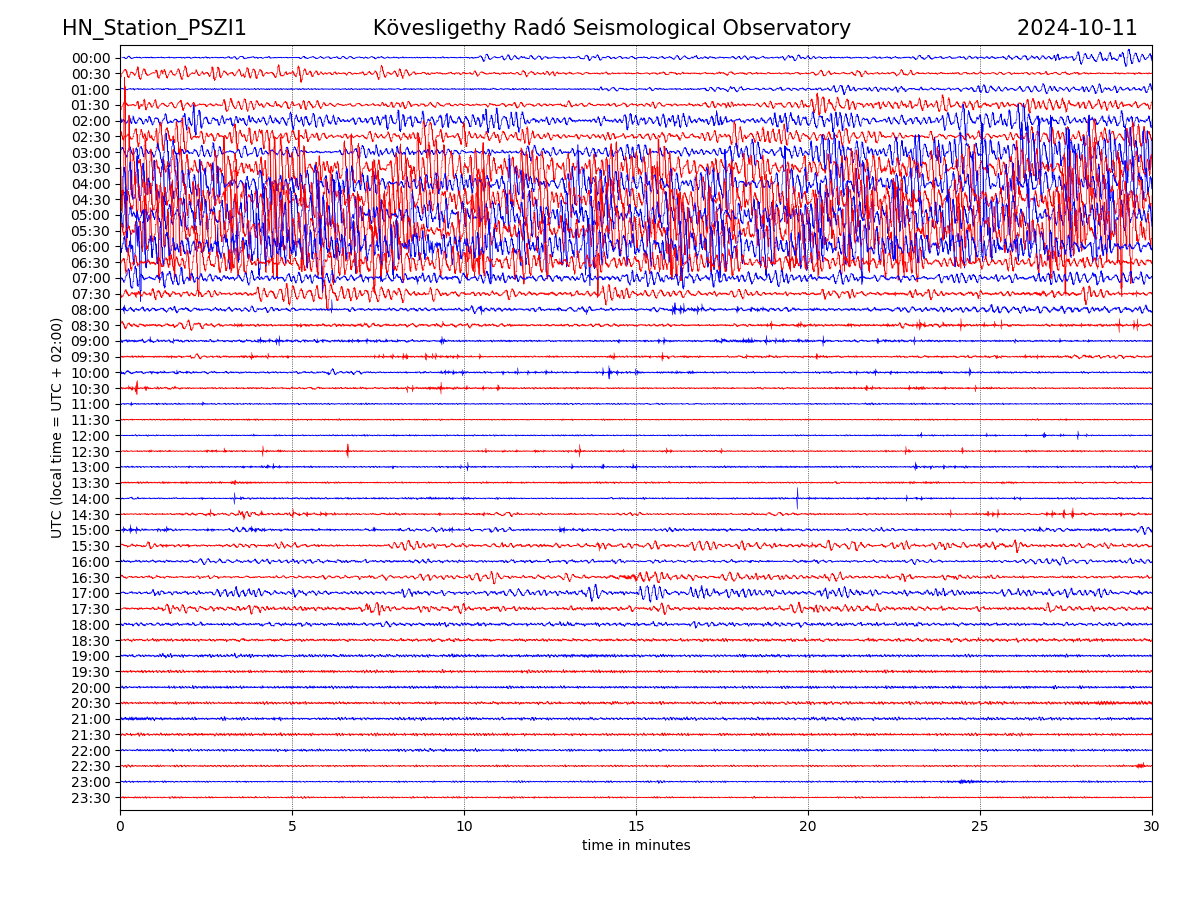The height and width of the screenshot is (900, 1200).
Task: Click the x-axis tick label 20
Action: coord(808,827)
